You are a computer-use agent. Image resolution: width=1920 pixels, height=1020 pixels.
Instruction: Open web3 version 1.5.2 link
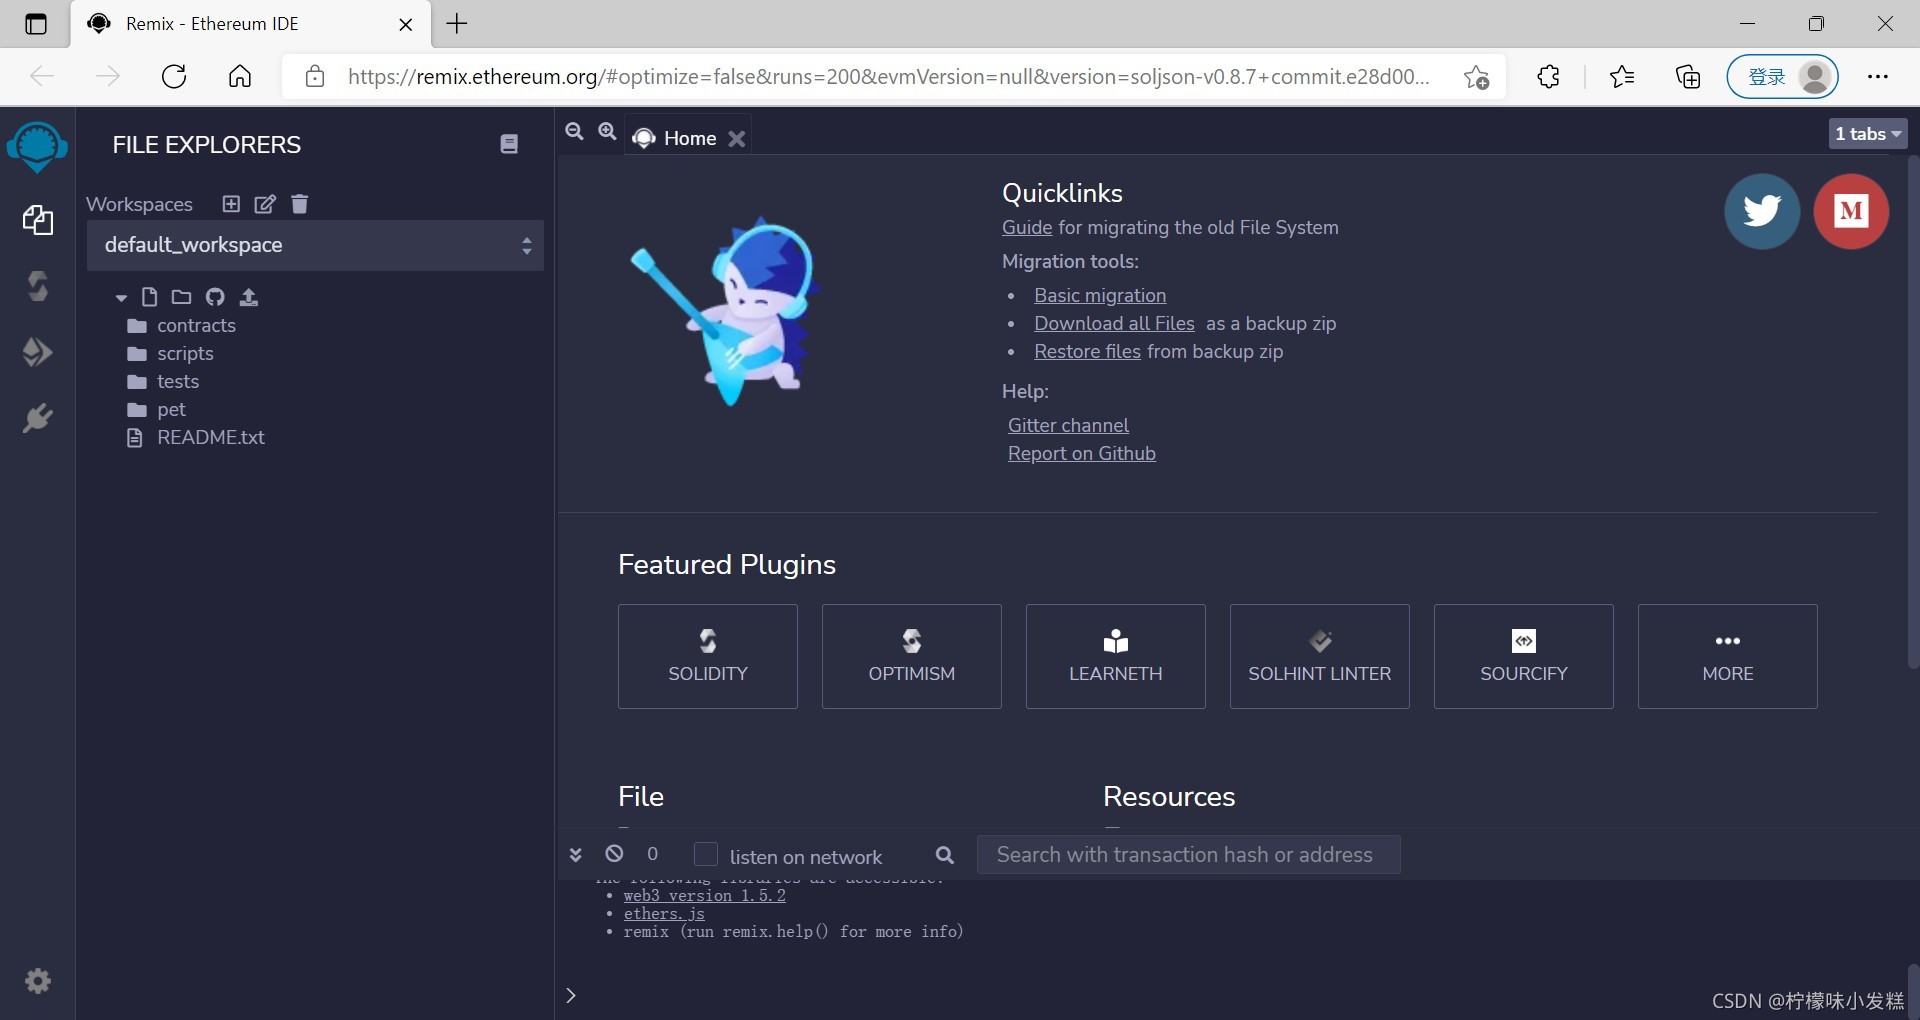pyautogui.click(x=705, y=895)
